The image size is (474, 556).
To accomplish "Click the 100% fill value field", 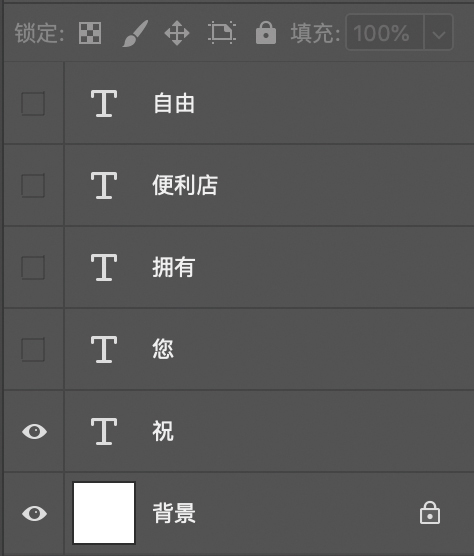I will click(x=385, y=33).
